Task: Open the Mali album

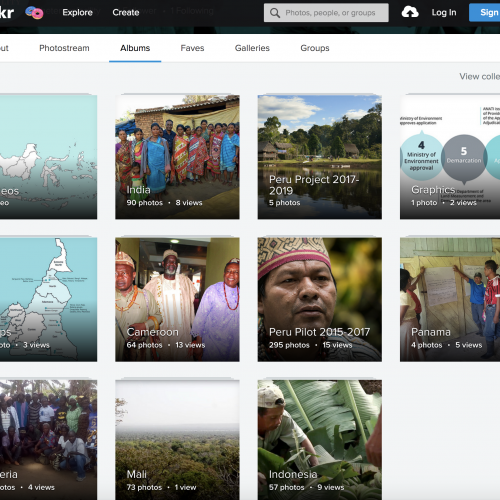Action: point(177,440)
